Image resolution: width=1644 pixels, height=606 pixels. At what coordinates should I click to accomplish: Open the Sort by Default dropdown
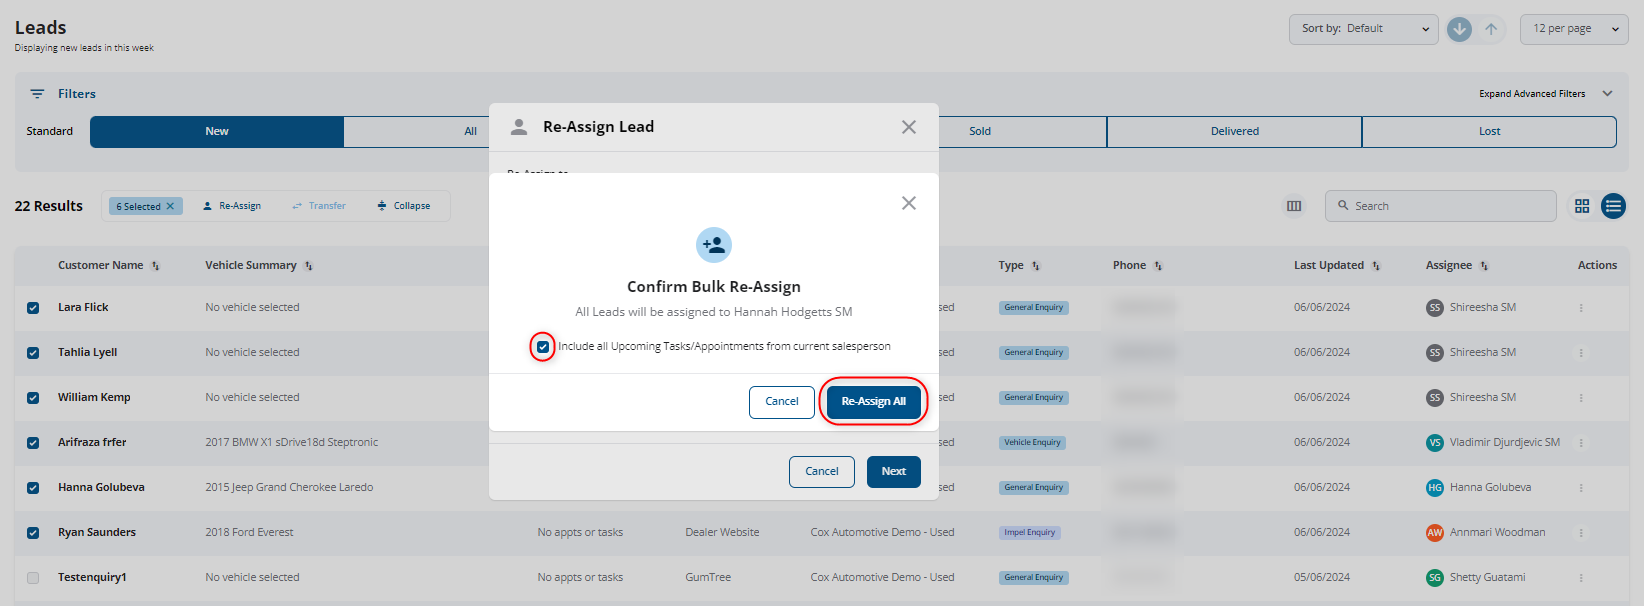tap(1364, 29)
